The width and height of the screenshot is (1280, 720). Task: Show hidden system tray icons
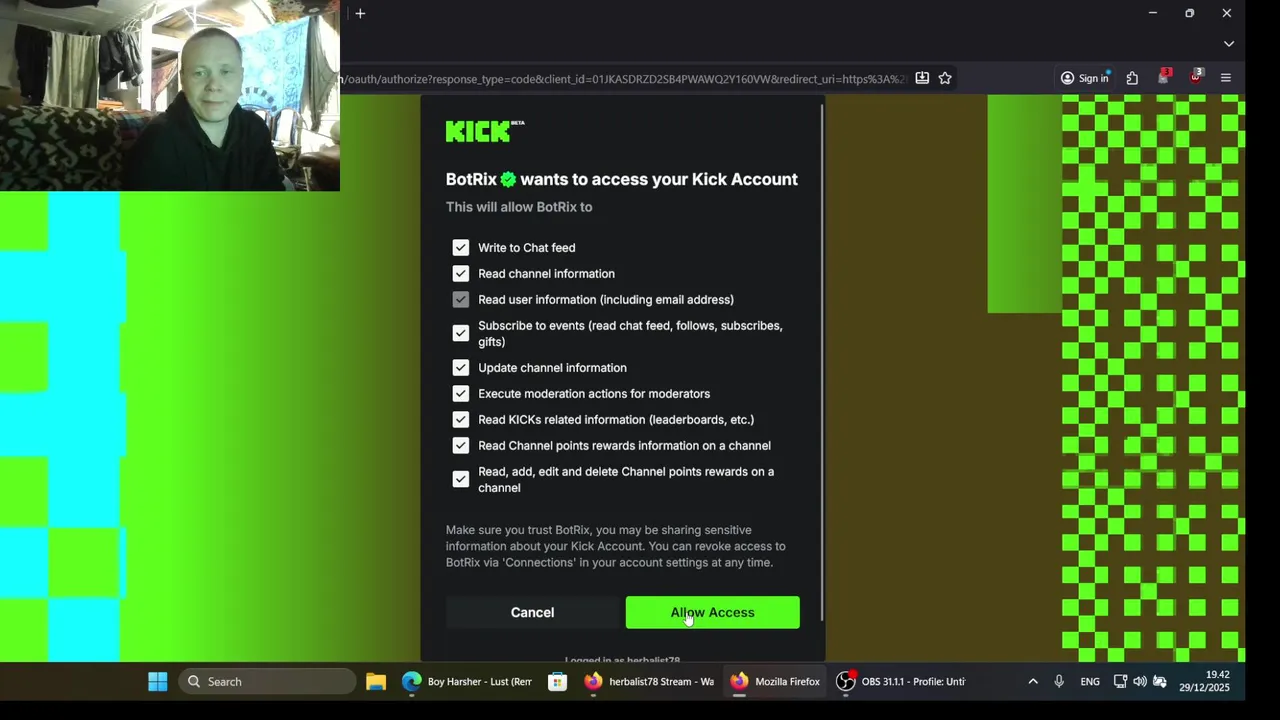coord(1033,681)
